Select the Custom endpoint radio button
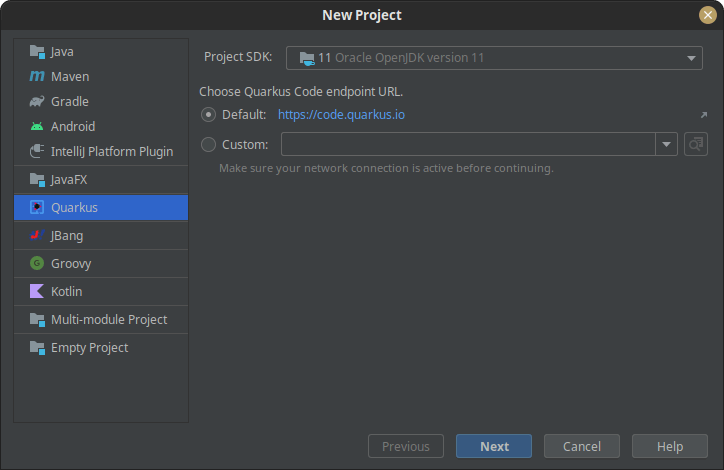Screen dimensions: 724x470 coord(208,145)
